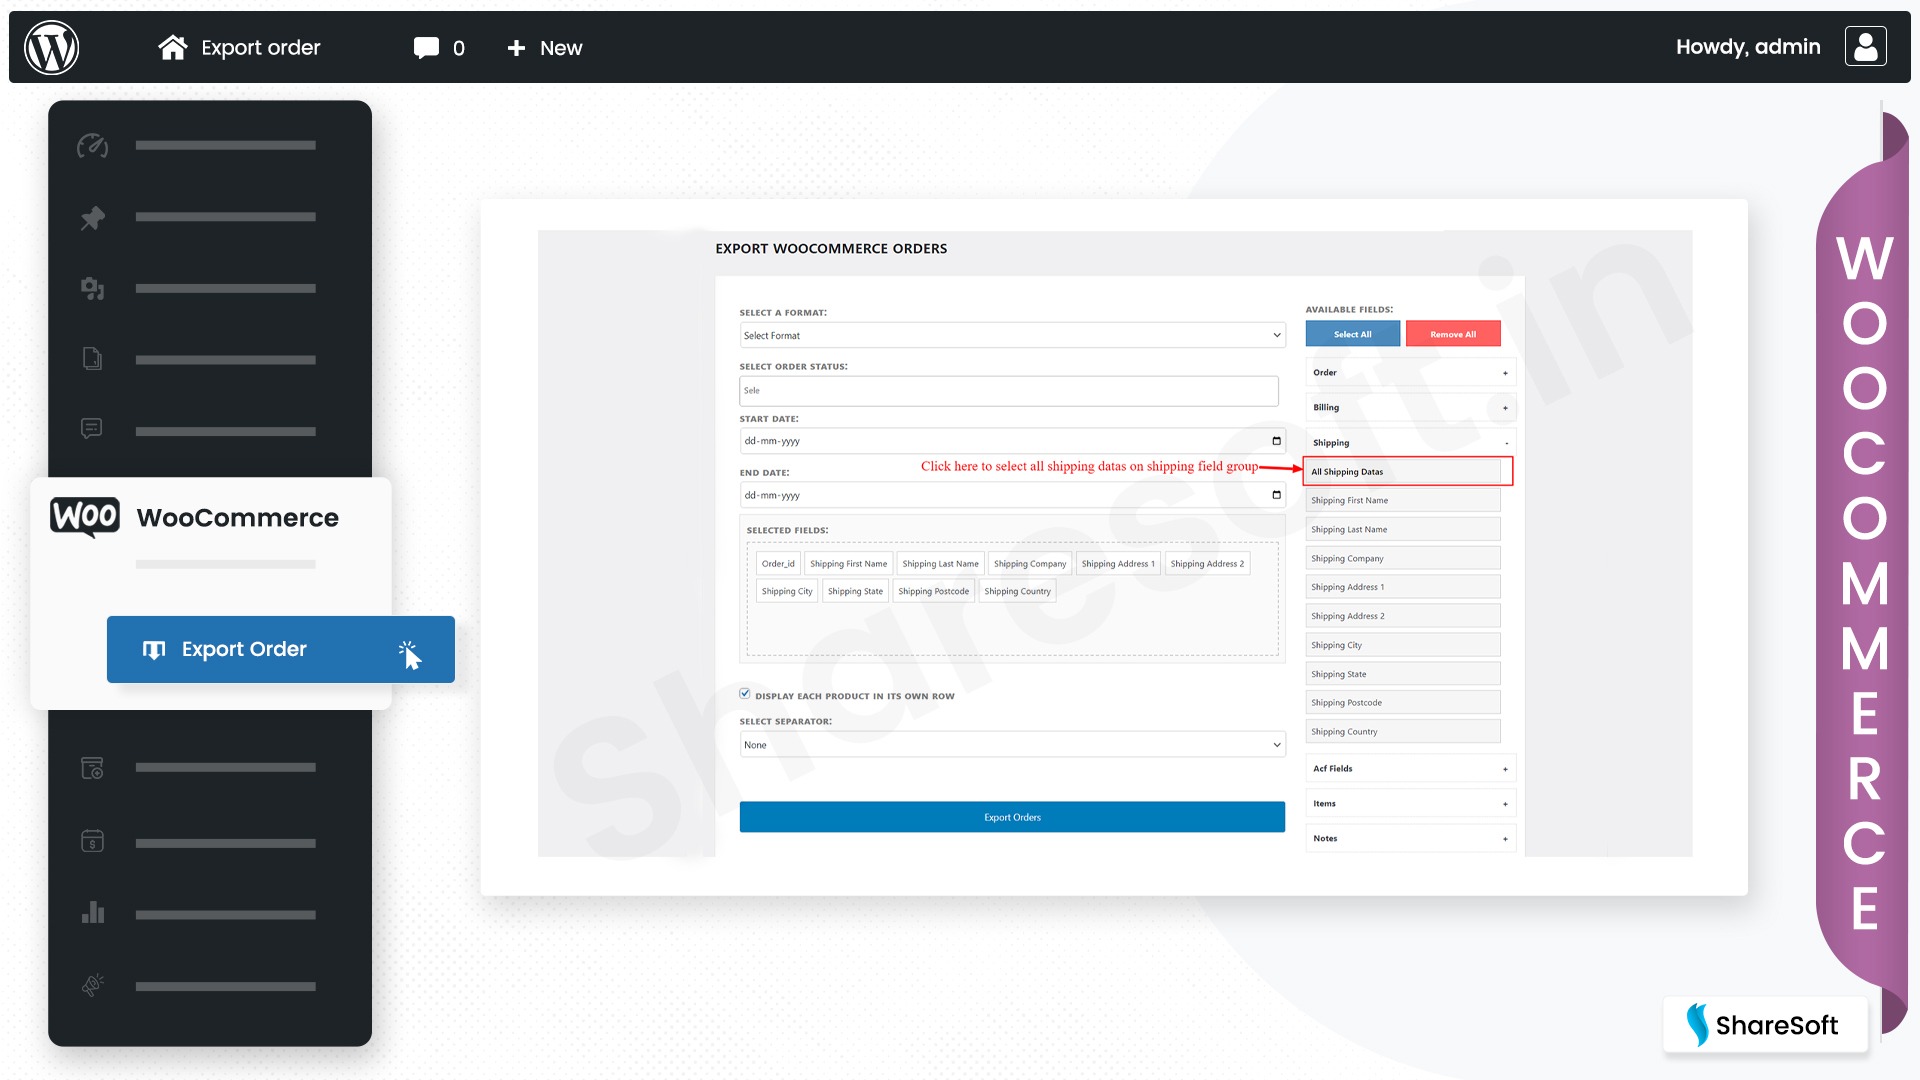Open the Select Separator dropdown showing None
Screen dimensions: 1920x1080
[x=1012, y=745]
